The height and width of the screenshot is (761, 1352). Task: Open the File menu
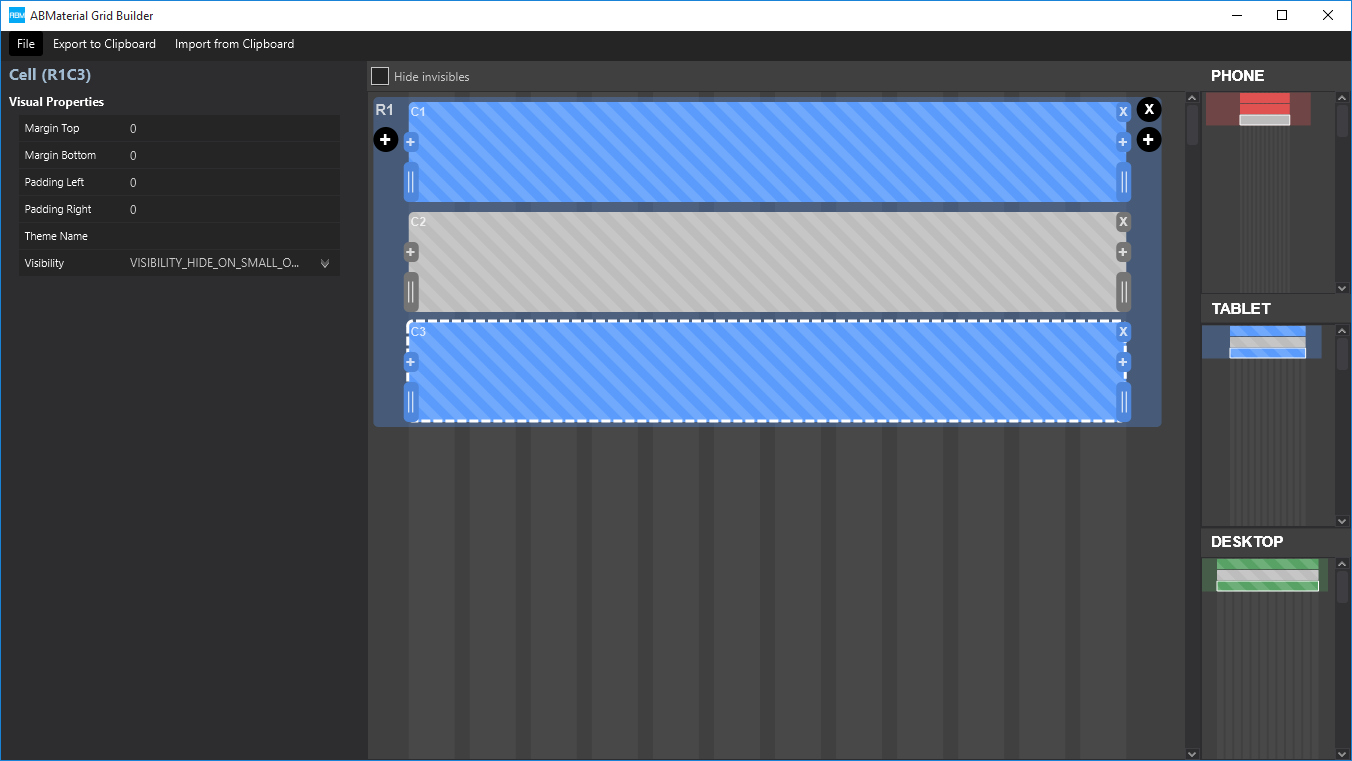(26, 44)
